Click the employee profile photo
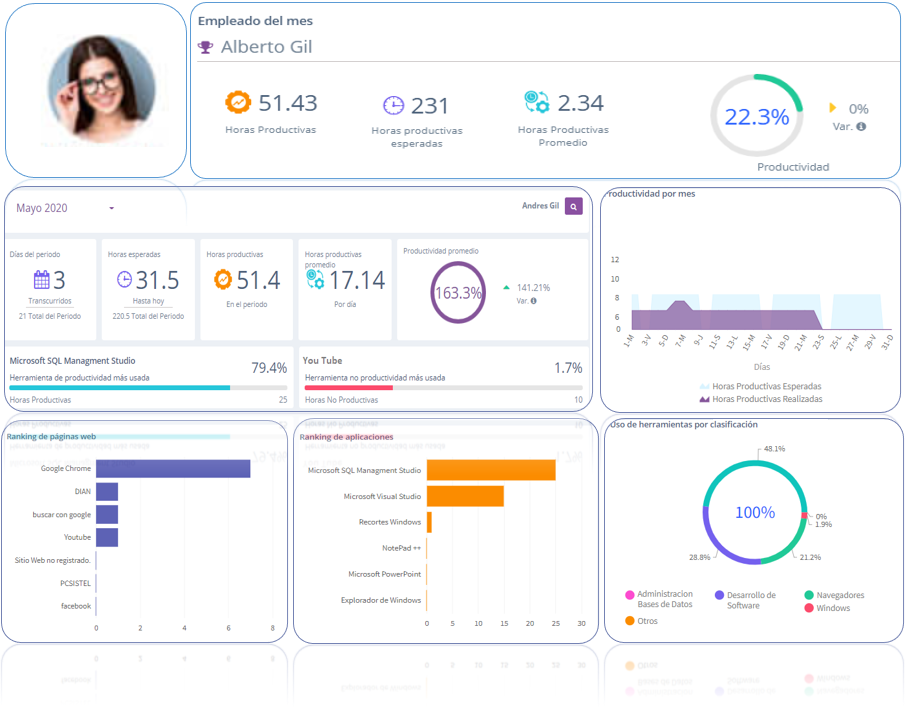Viewport: 911px width, 713px height. click(102, 88)
